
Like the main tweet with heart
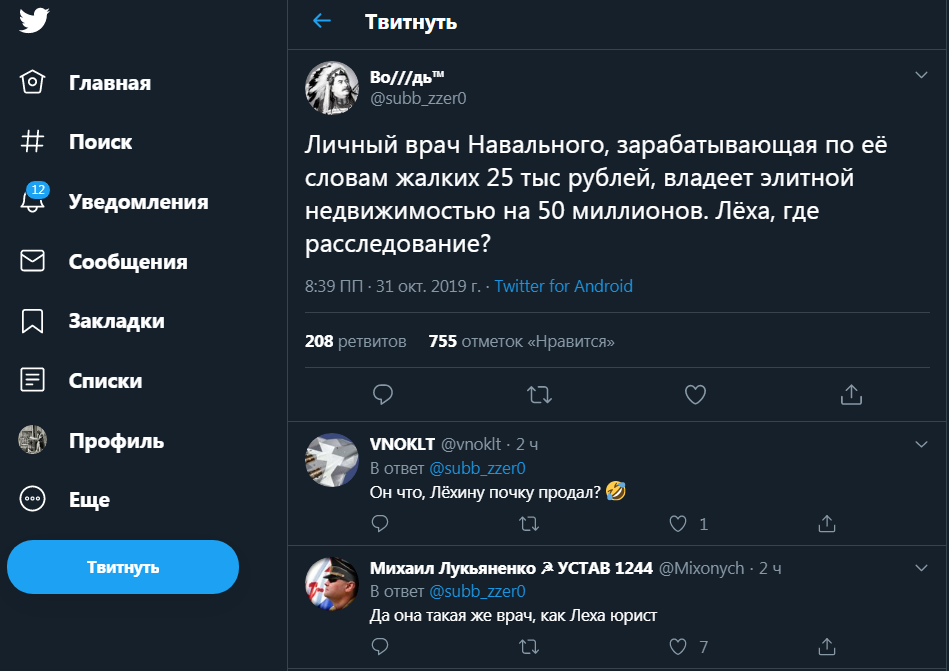[695, 394]
